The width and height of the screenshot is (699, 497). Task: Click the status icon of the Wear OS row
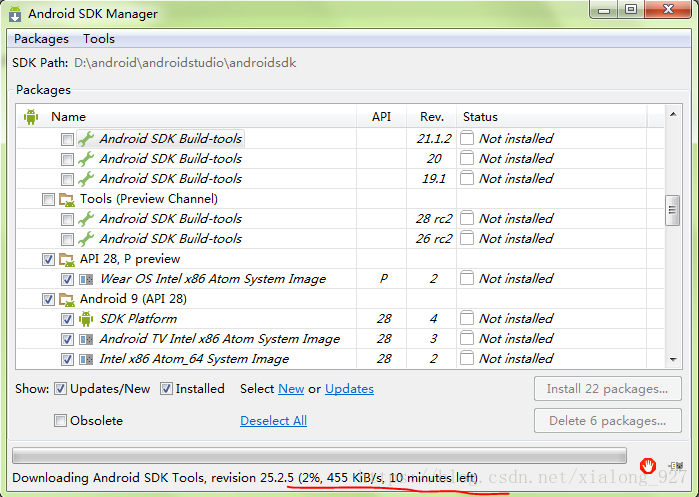click(x=467, y=278)
